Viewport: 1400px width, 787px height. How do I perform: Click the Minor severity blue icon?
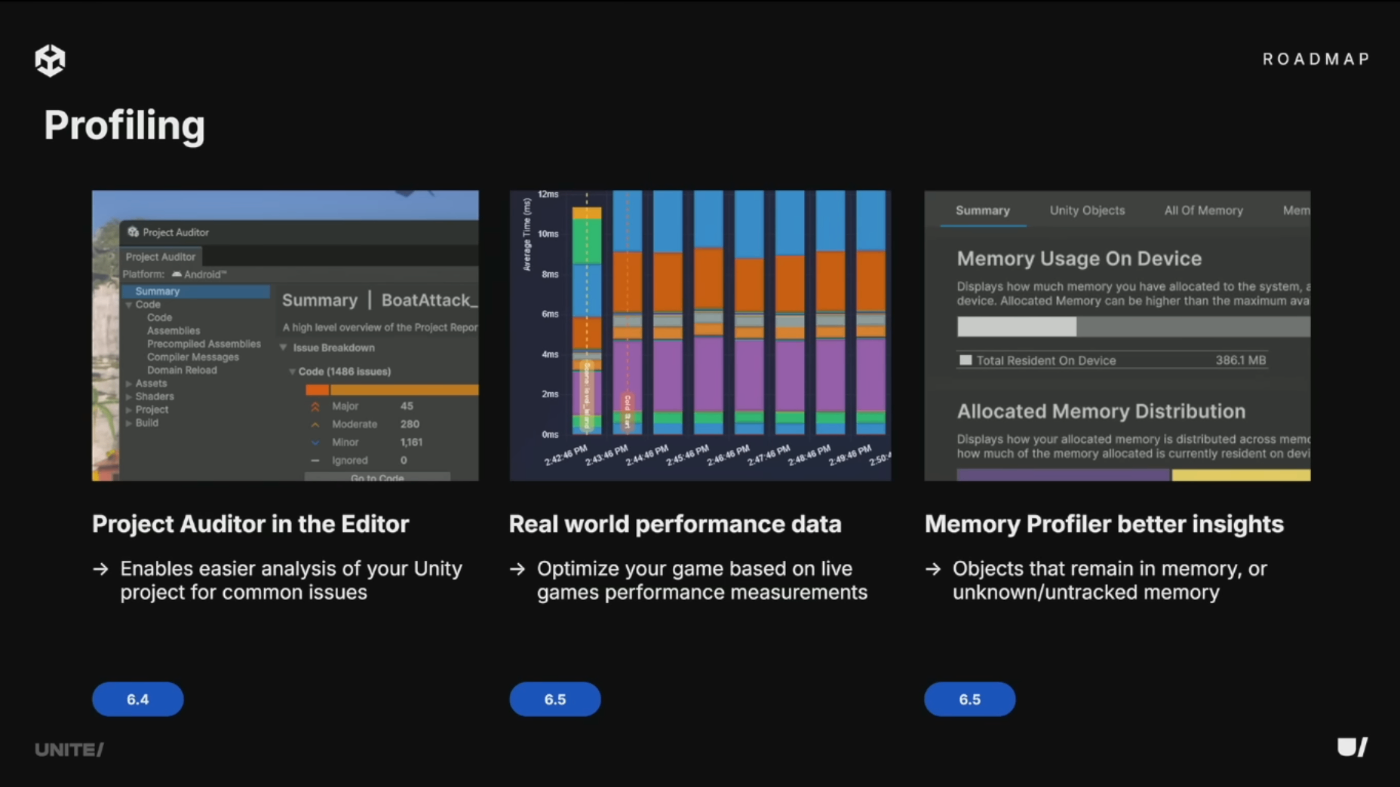click(315, 443)
